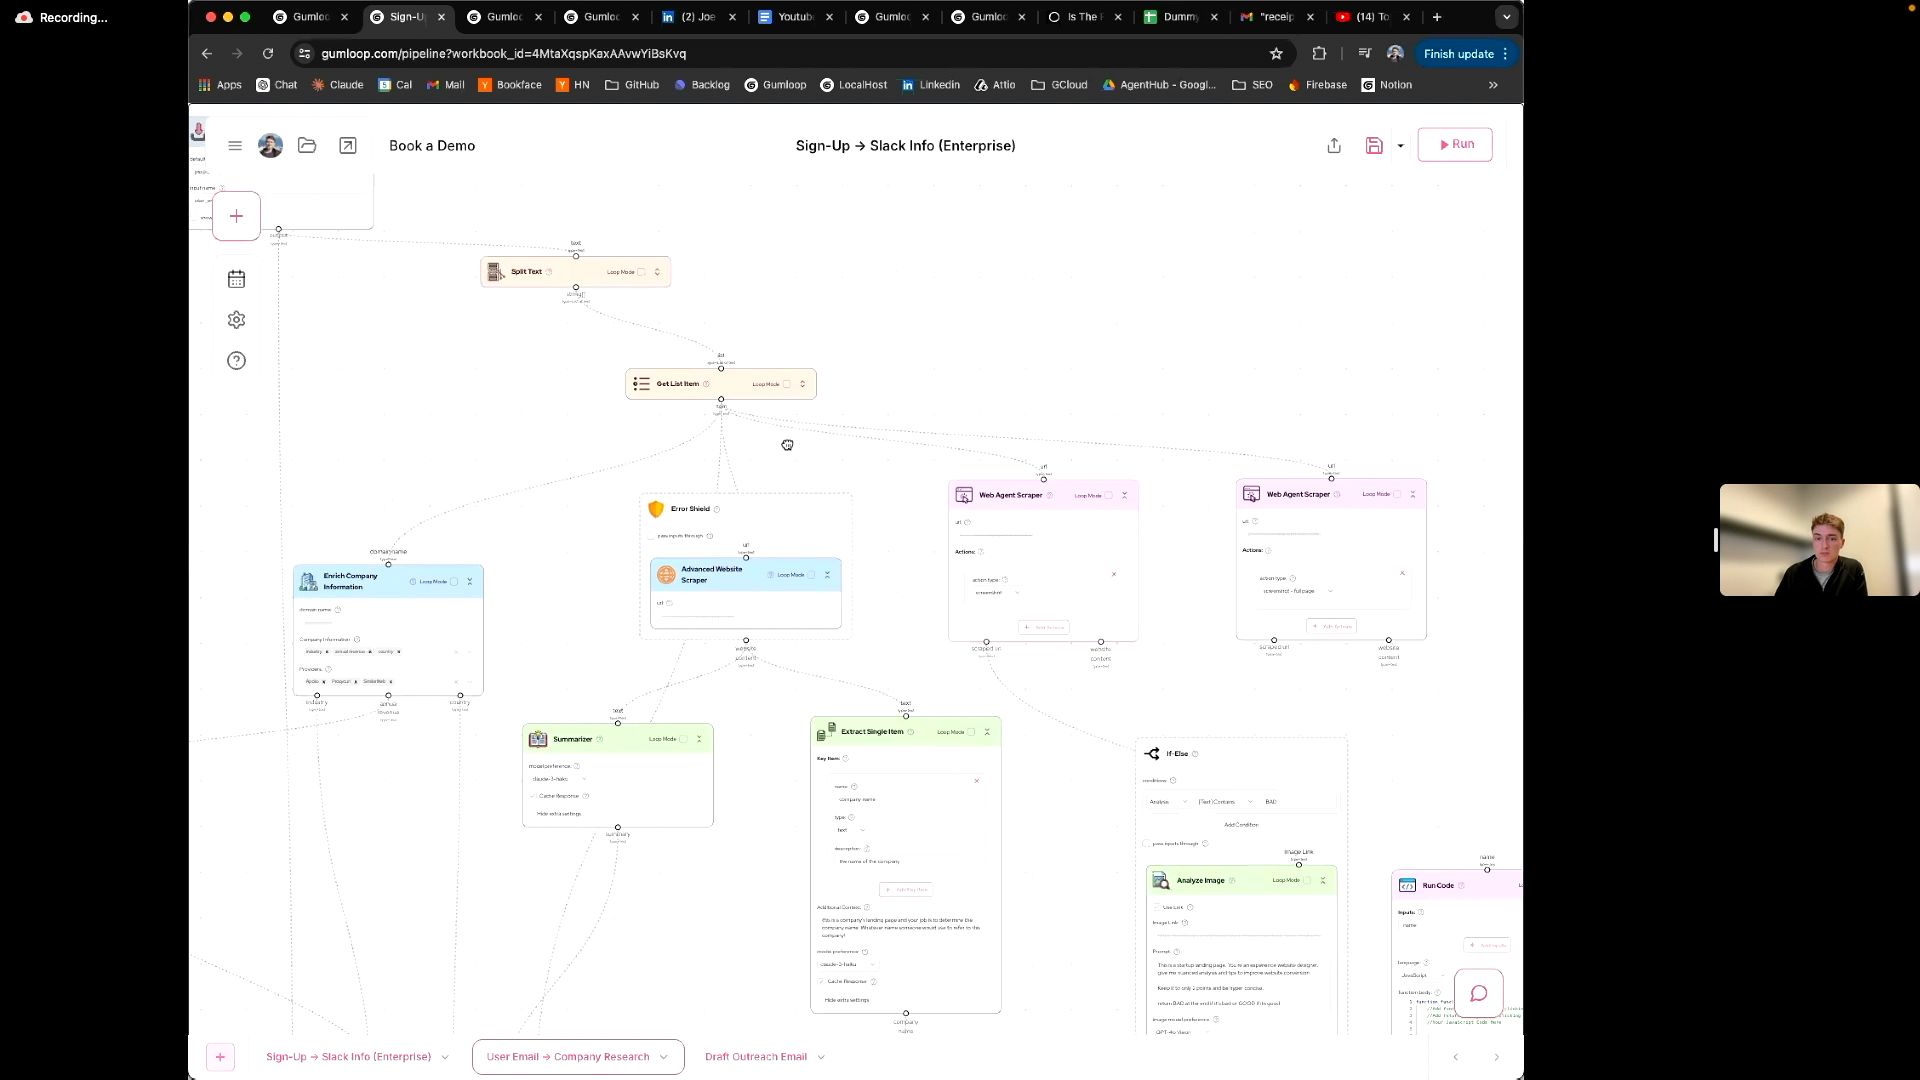Click the Advanced Website Scraper globe icon
The image size is (1920, 1080).
(x=666, y=575)
